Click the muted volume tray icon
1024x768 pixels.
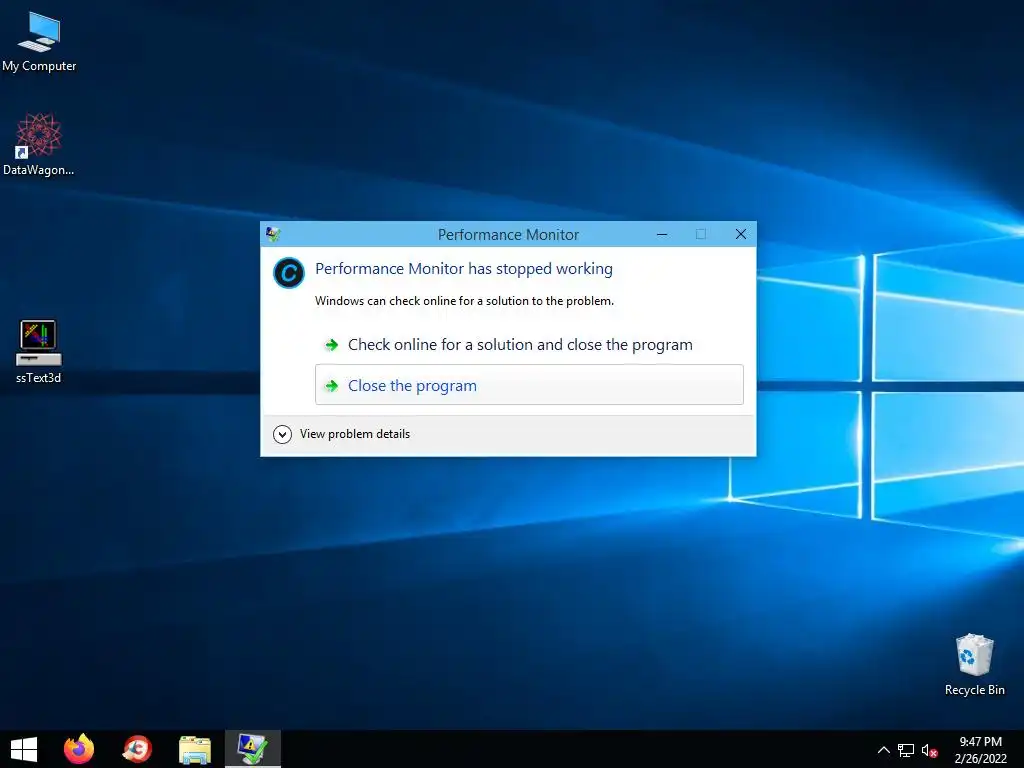point(929,750)
